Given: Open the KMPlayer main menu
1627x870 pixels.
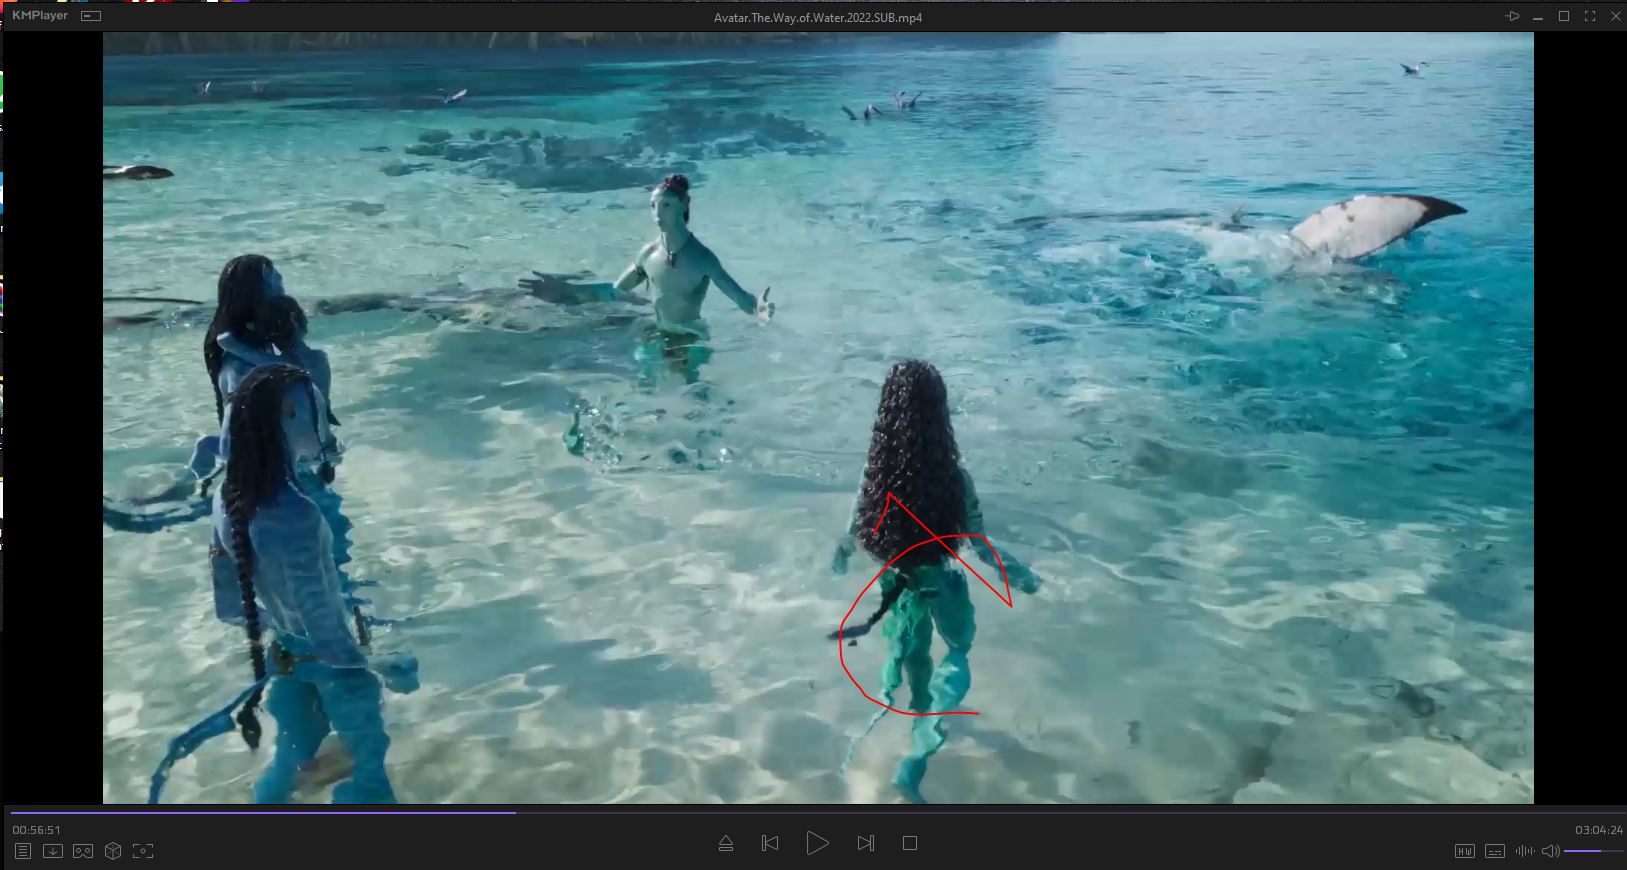Looking at the screenshot, I should (x=40, y=16).
